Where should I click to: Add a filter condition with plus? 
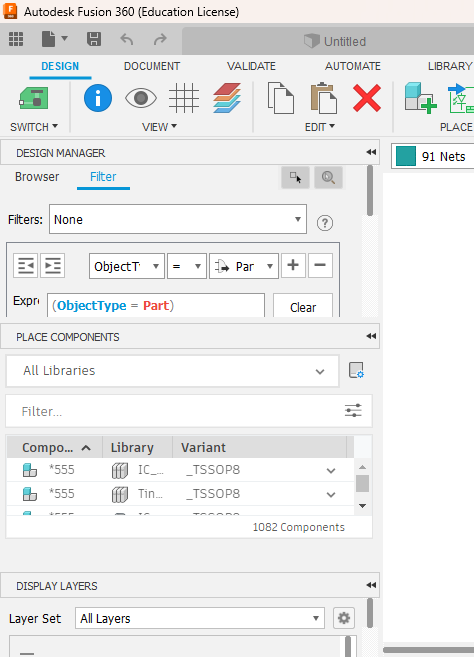pyautogui.click(x=293, y=265)
